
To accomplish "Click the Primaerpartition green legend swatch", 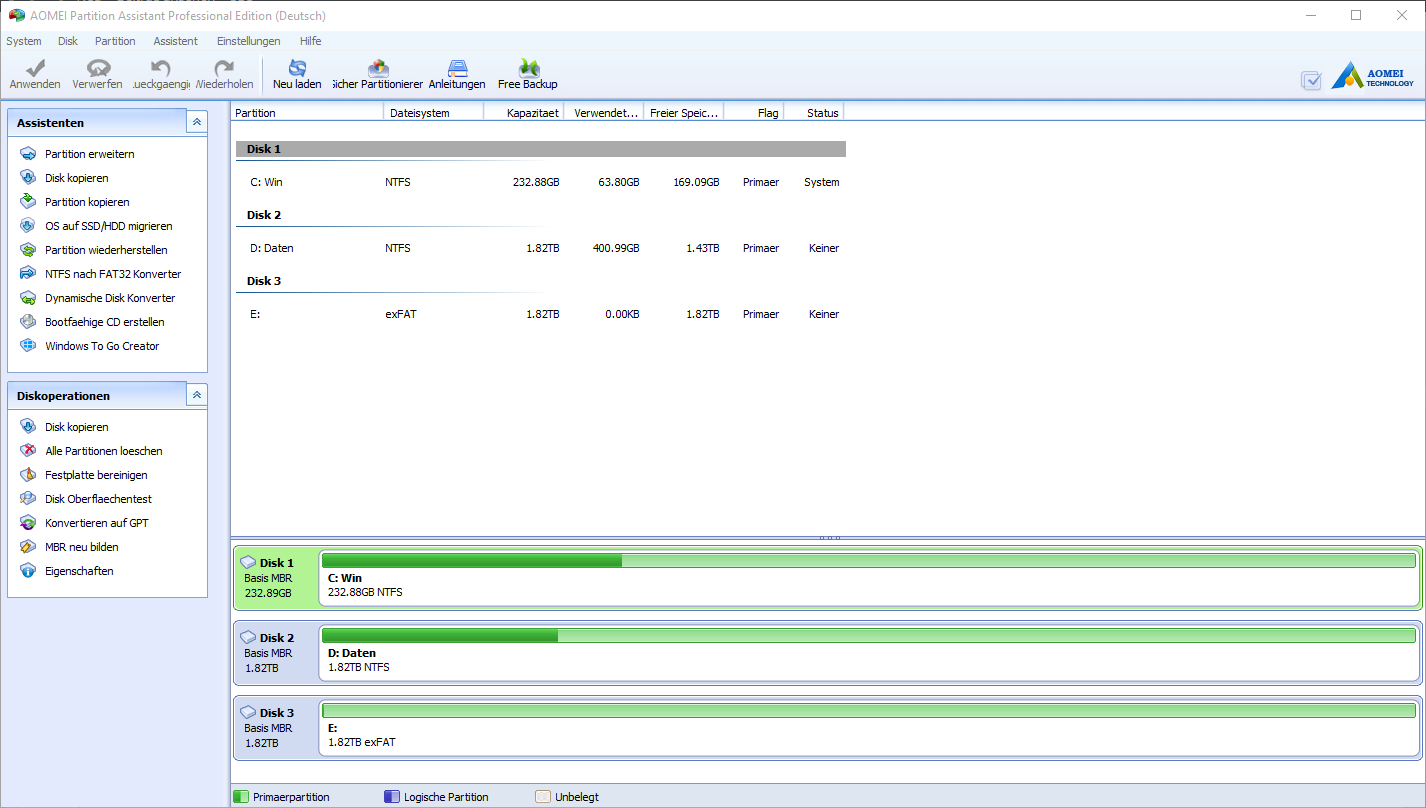I will click(x=241, y=797).
